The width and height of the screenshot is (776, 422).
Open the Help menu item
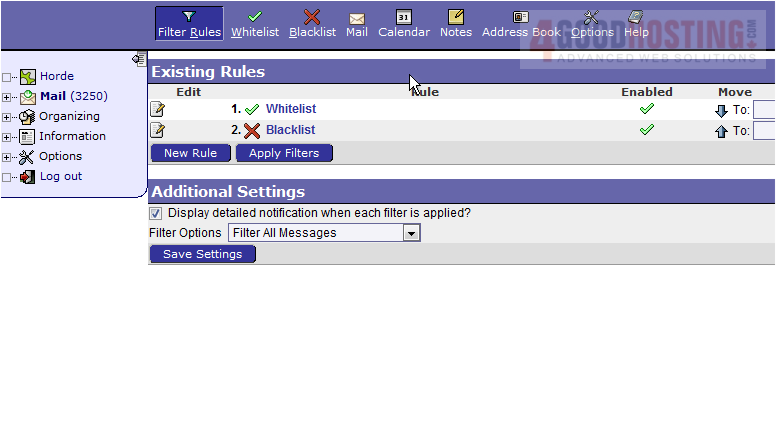tap(636, 18)
